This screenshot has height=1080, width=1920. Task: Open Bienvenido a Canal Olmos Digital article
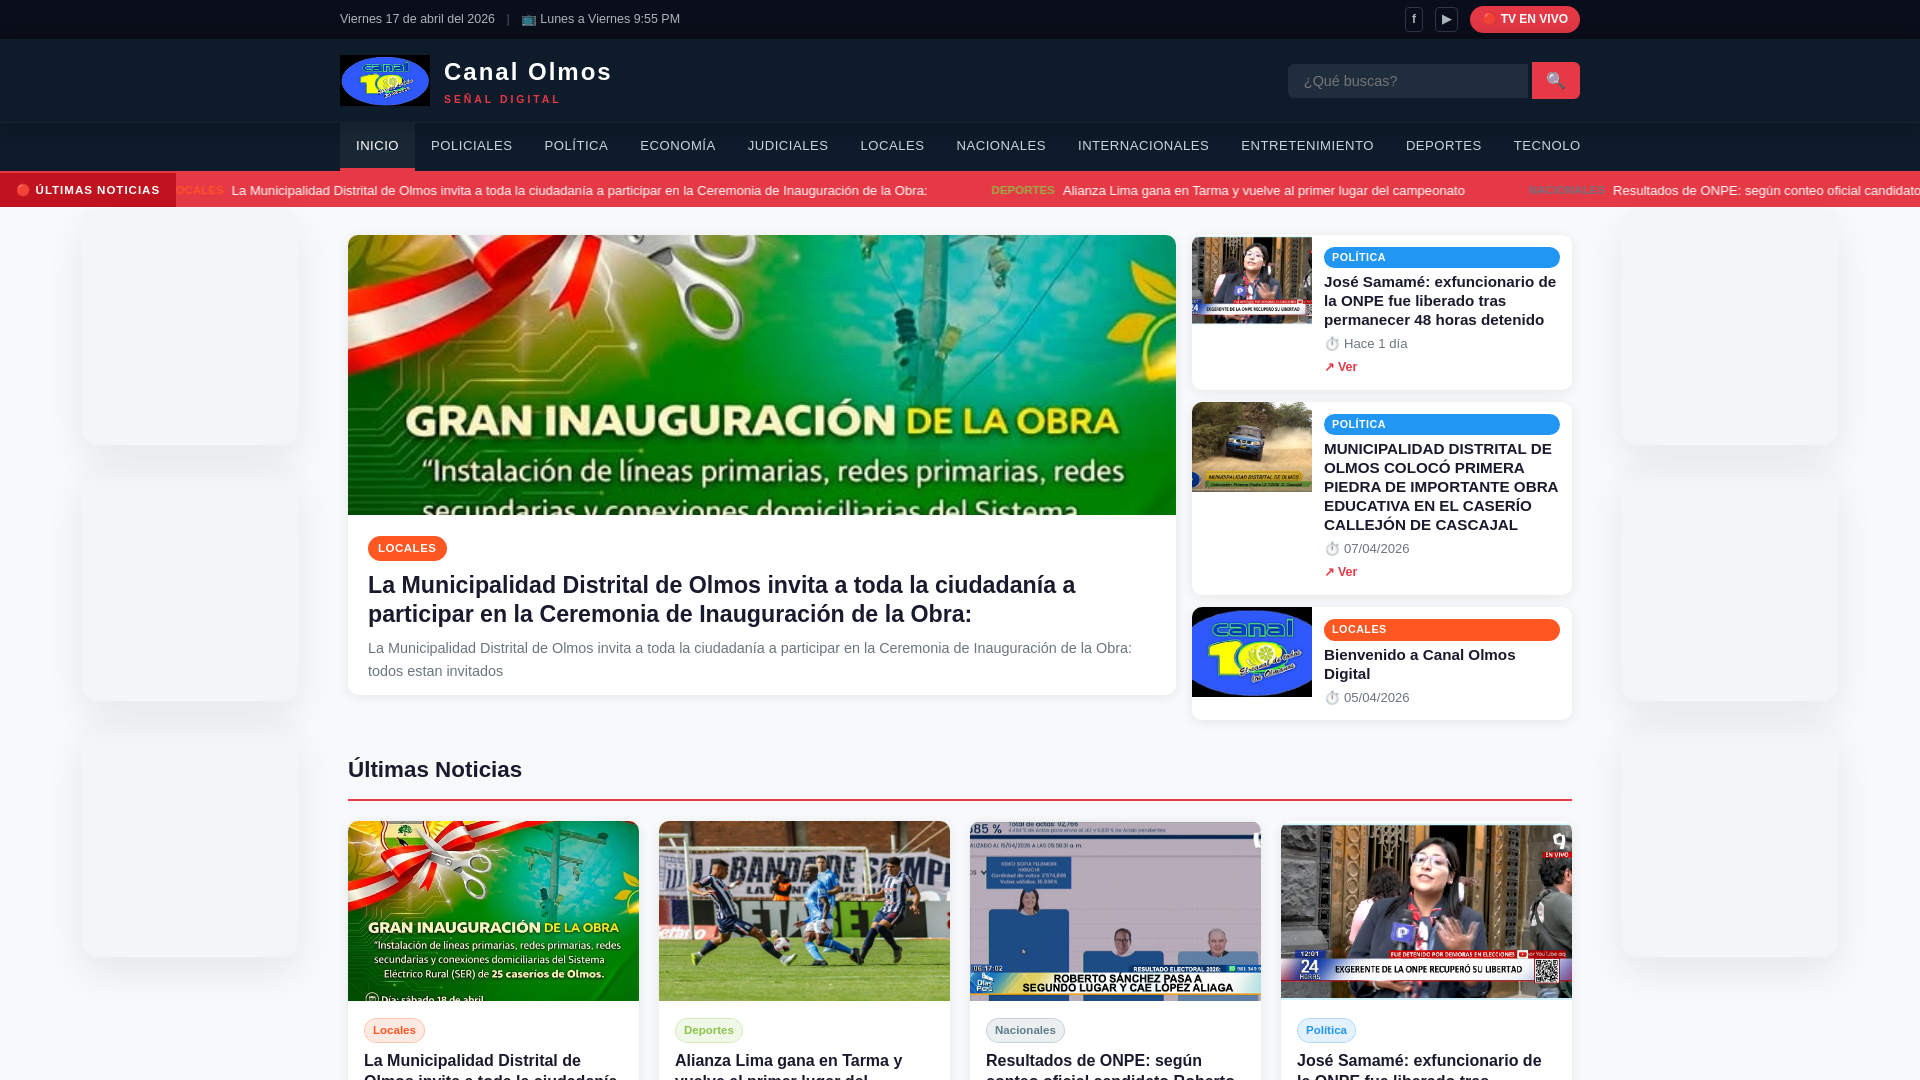coord(1419,664)
